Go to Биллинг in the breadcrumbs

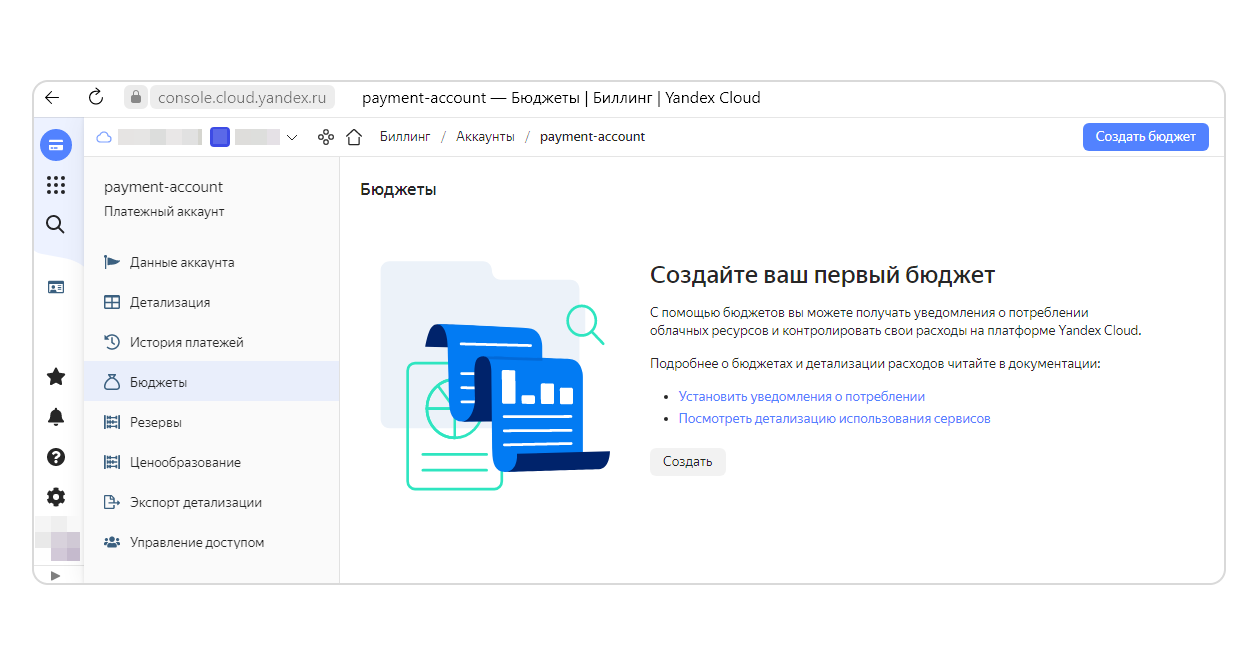coord(405,137)
